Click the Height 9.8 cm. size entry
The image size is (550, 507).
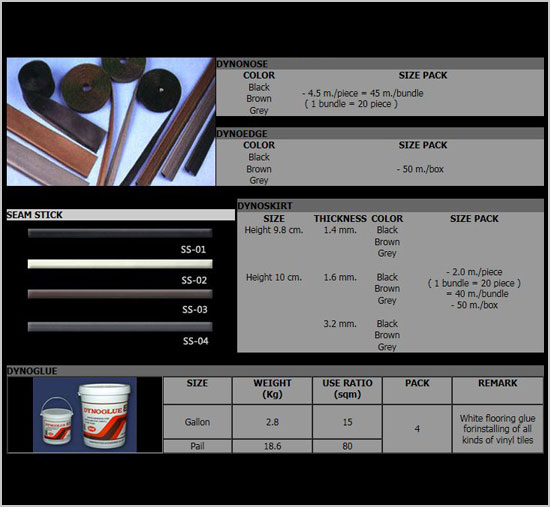pos(274,230)
